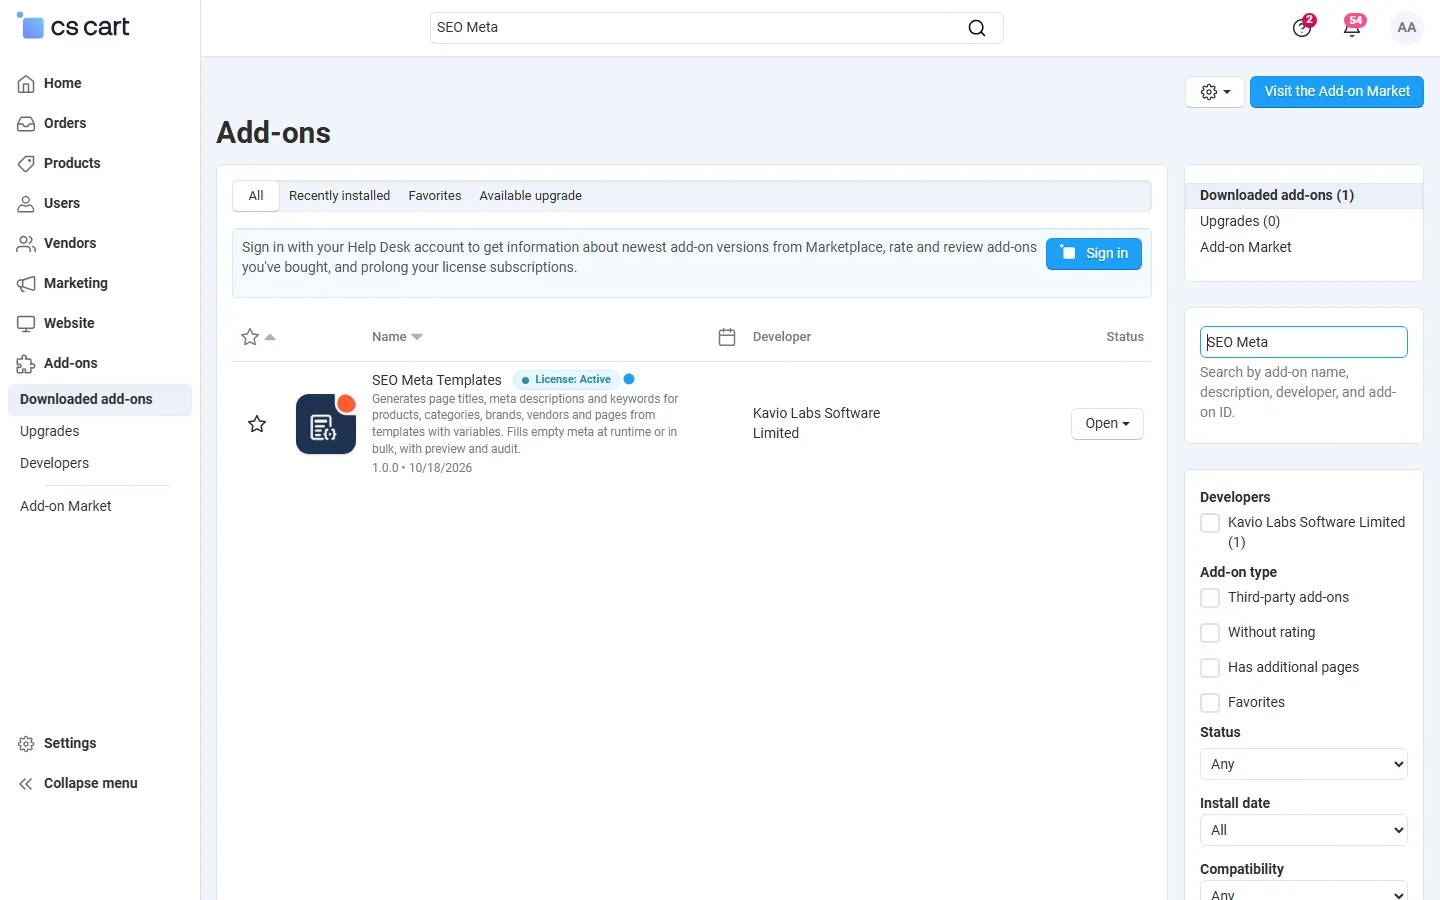
Task: Focus the add-on search box in right panel
Action: [1304, 342]
